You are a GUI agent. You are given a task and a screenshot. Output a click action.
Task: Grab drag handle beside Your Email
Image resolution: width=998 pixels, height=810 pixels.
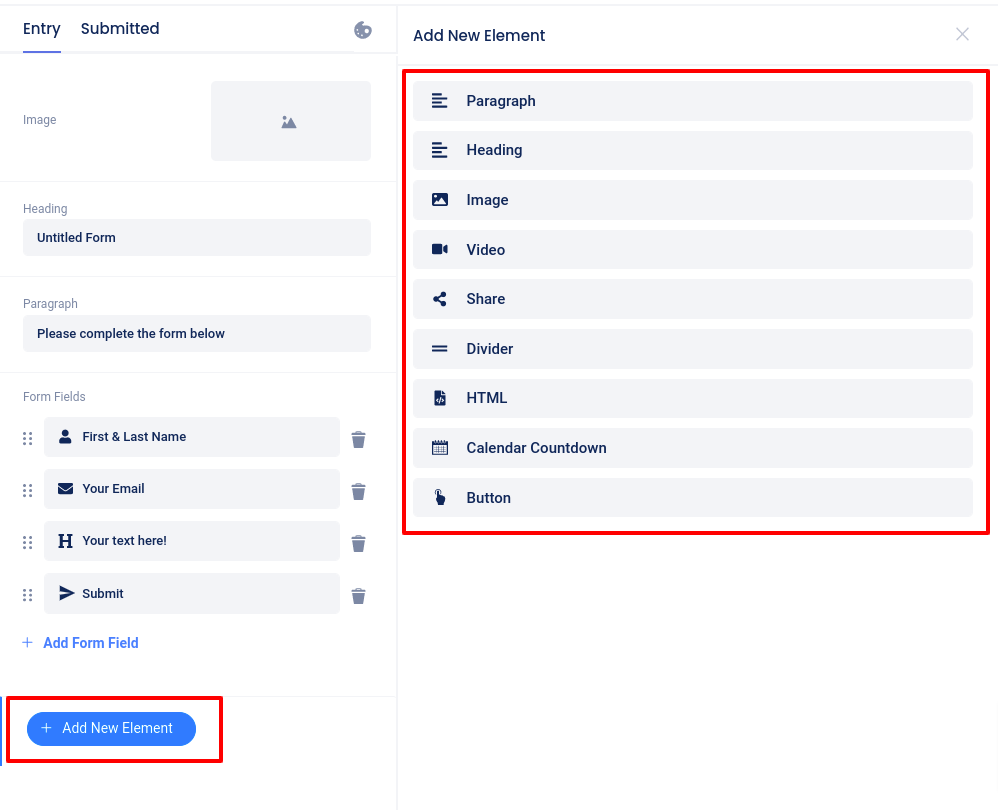point(28,490)
